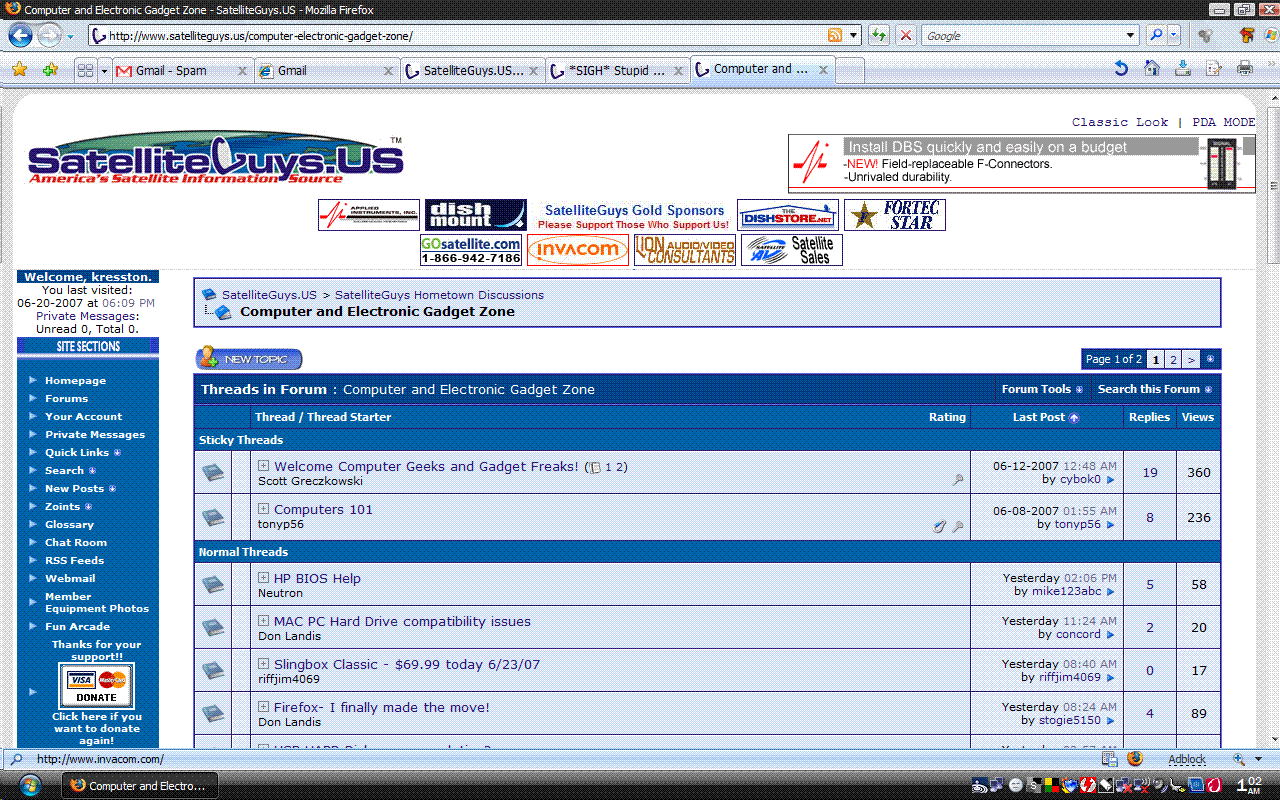This screenshot has height=800, width=1280.
Task: Expand preview for HP BIOS Help thread
Action: coord(264,578)
